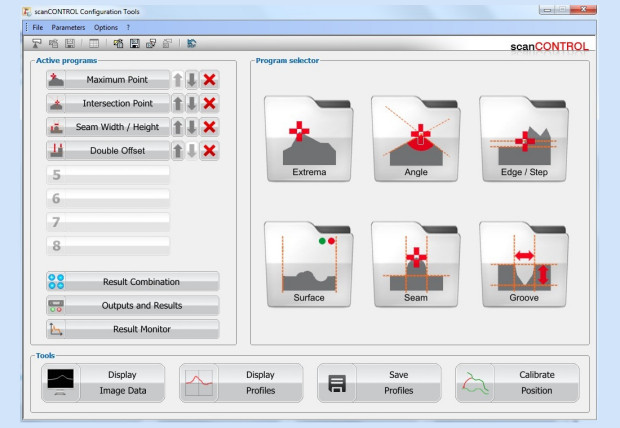Open the Edge / Step program folder

point(524,138)
